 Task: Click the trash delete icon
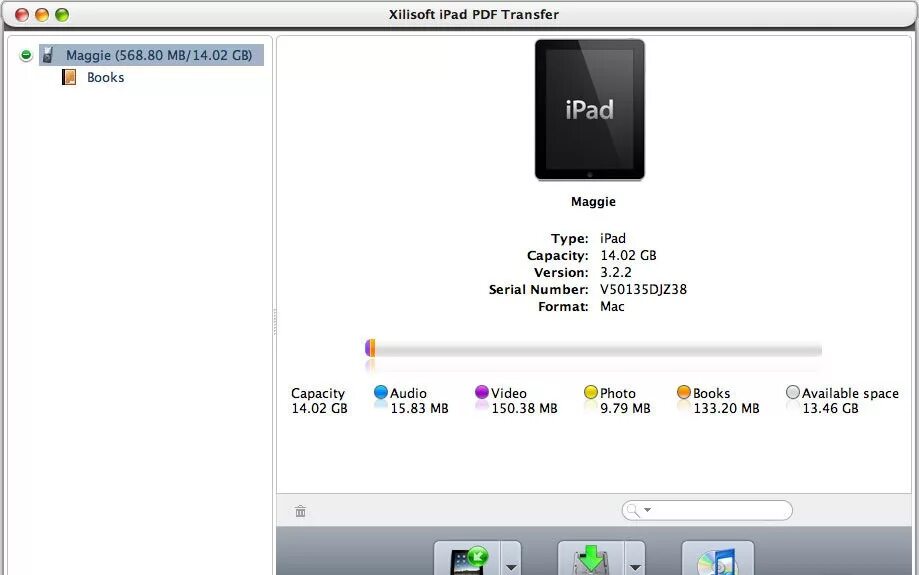pyautogui.click(x=301, y=511)
